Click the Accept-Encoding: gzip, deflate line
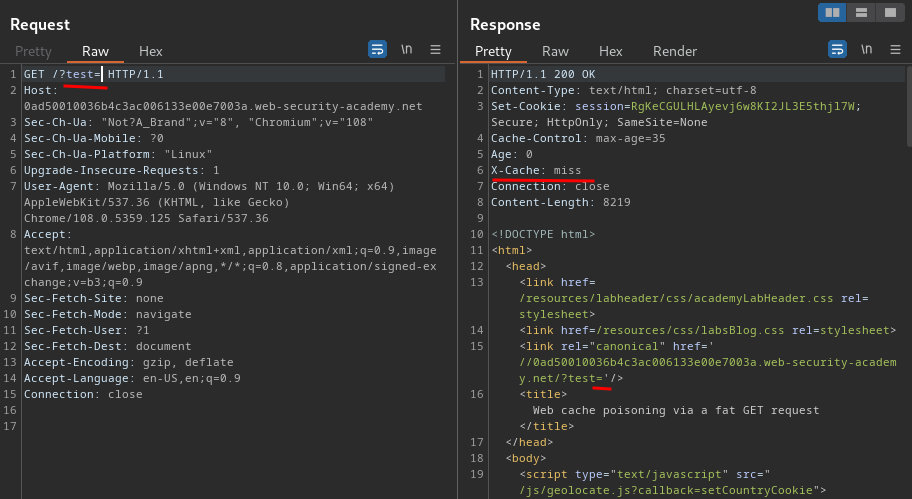 (129, 362)
